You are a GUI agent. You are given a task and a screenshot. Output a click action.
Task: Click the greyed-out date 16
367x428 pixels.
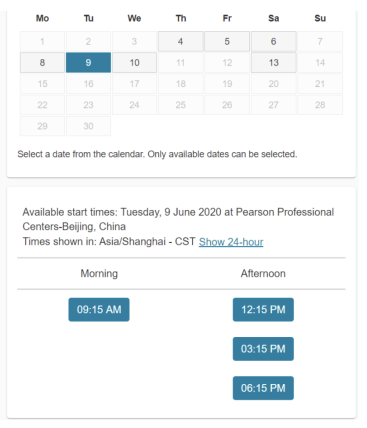88,84
